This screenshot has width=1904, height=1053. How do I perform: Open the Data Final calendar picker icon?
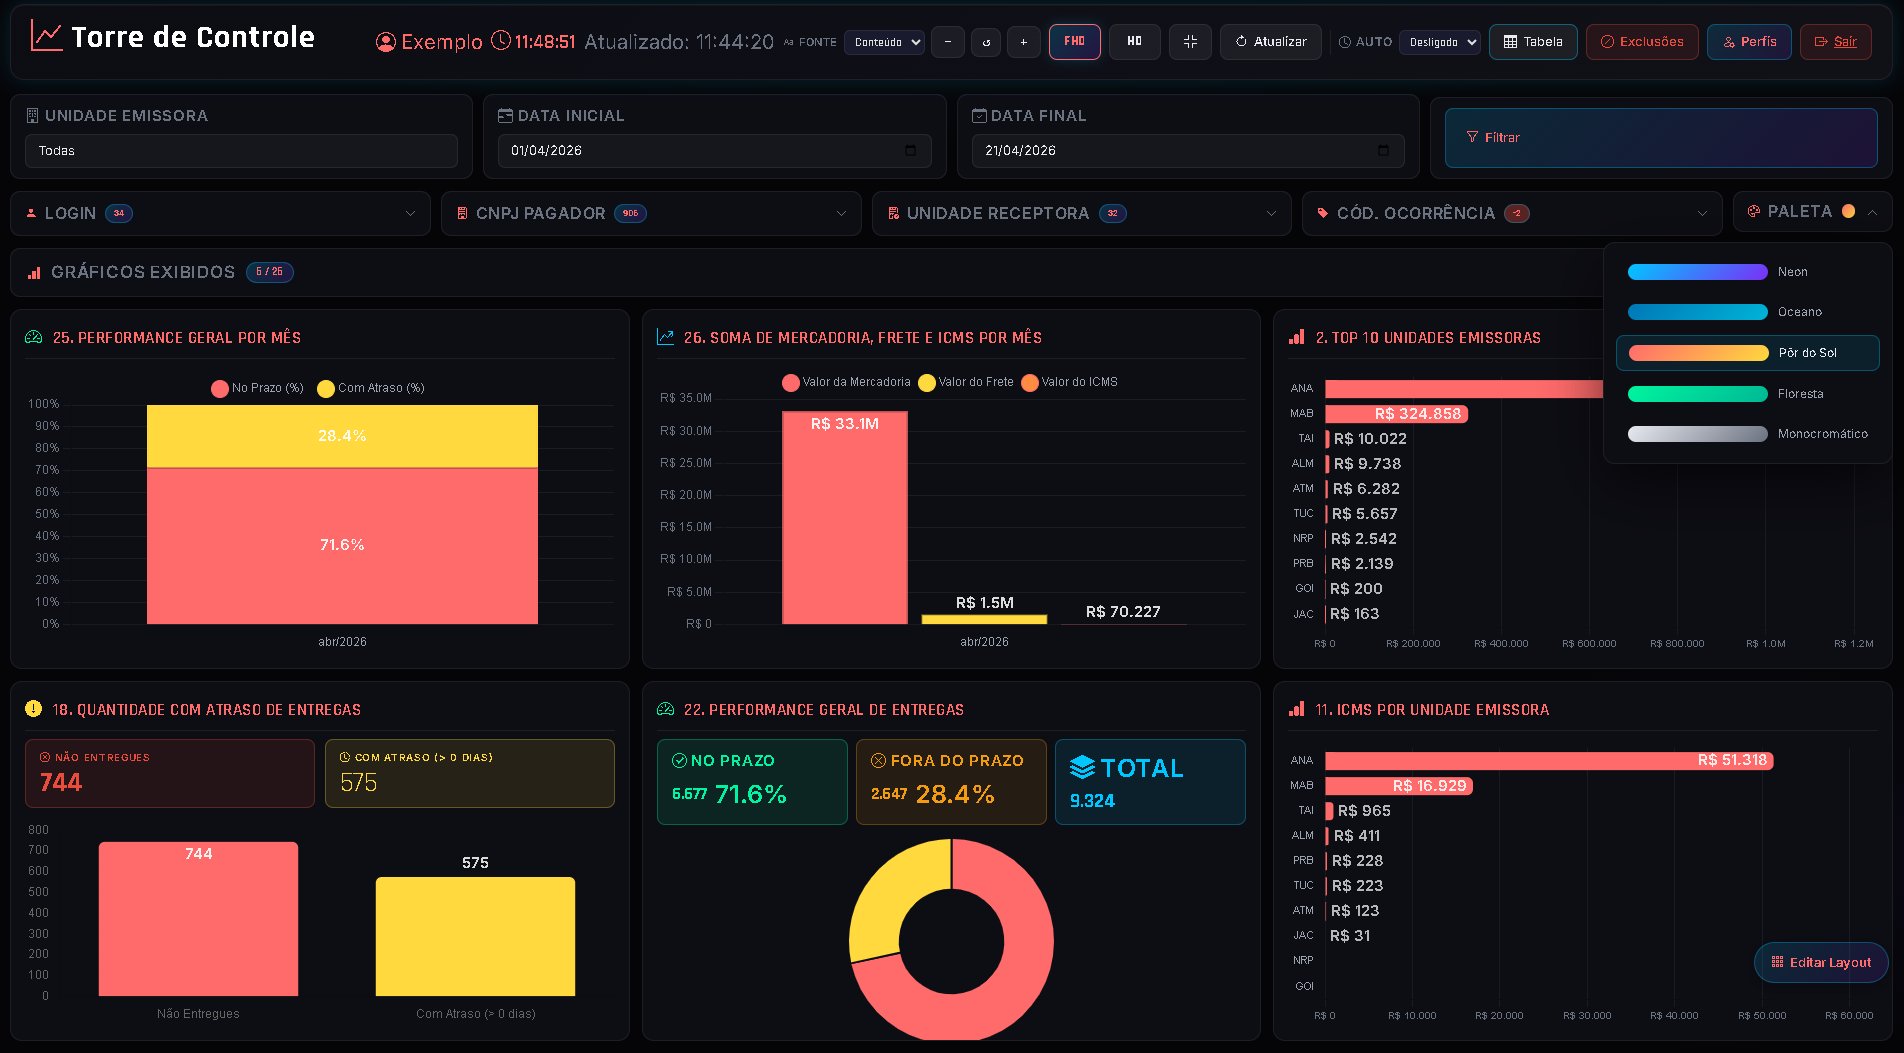pos(1383,150)
